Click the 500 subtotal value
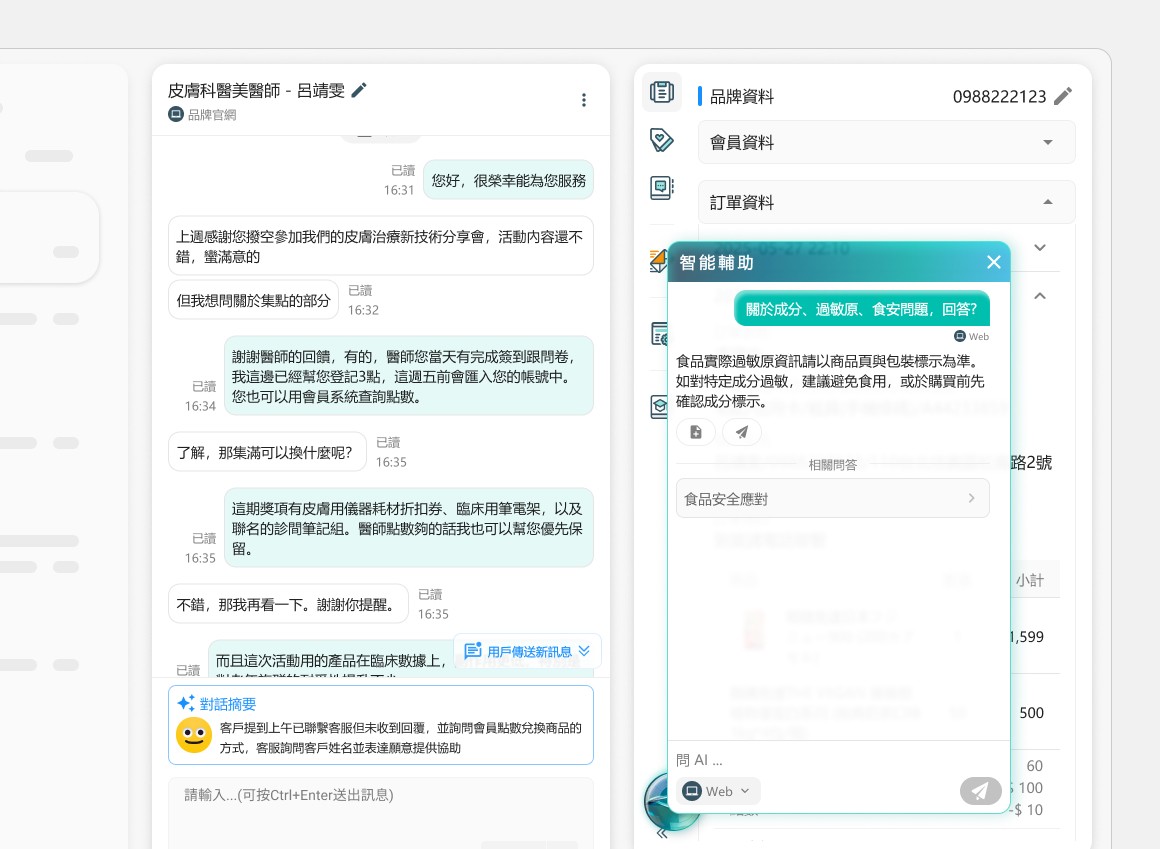1160x849 pixels. point(1031,713)
